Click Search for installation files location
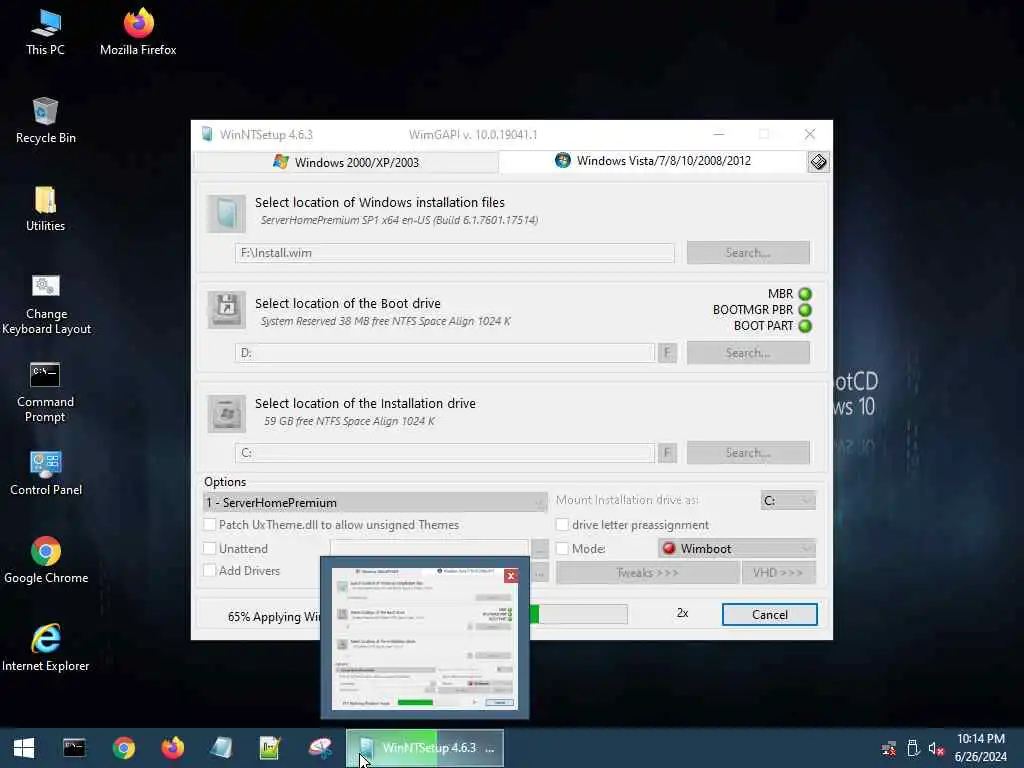This screenshot has width=1024, height=768. tap(748, 253)
